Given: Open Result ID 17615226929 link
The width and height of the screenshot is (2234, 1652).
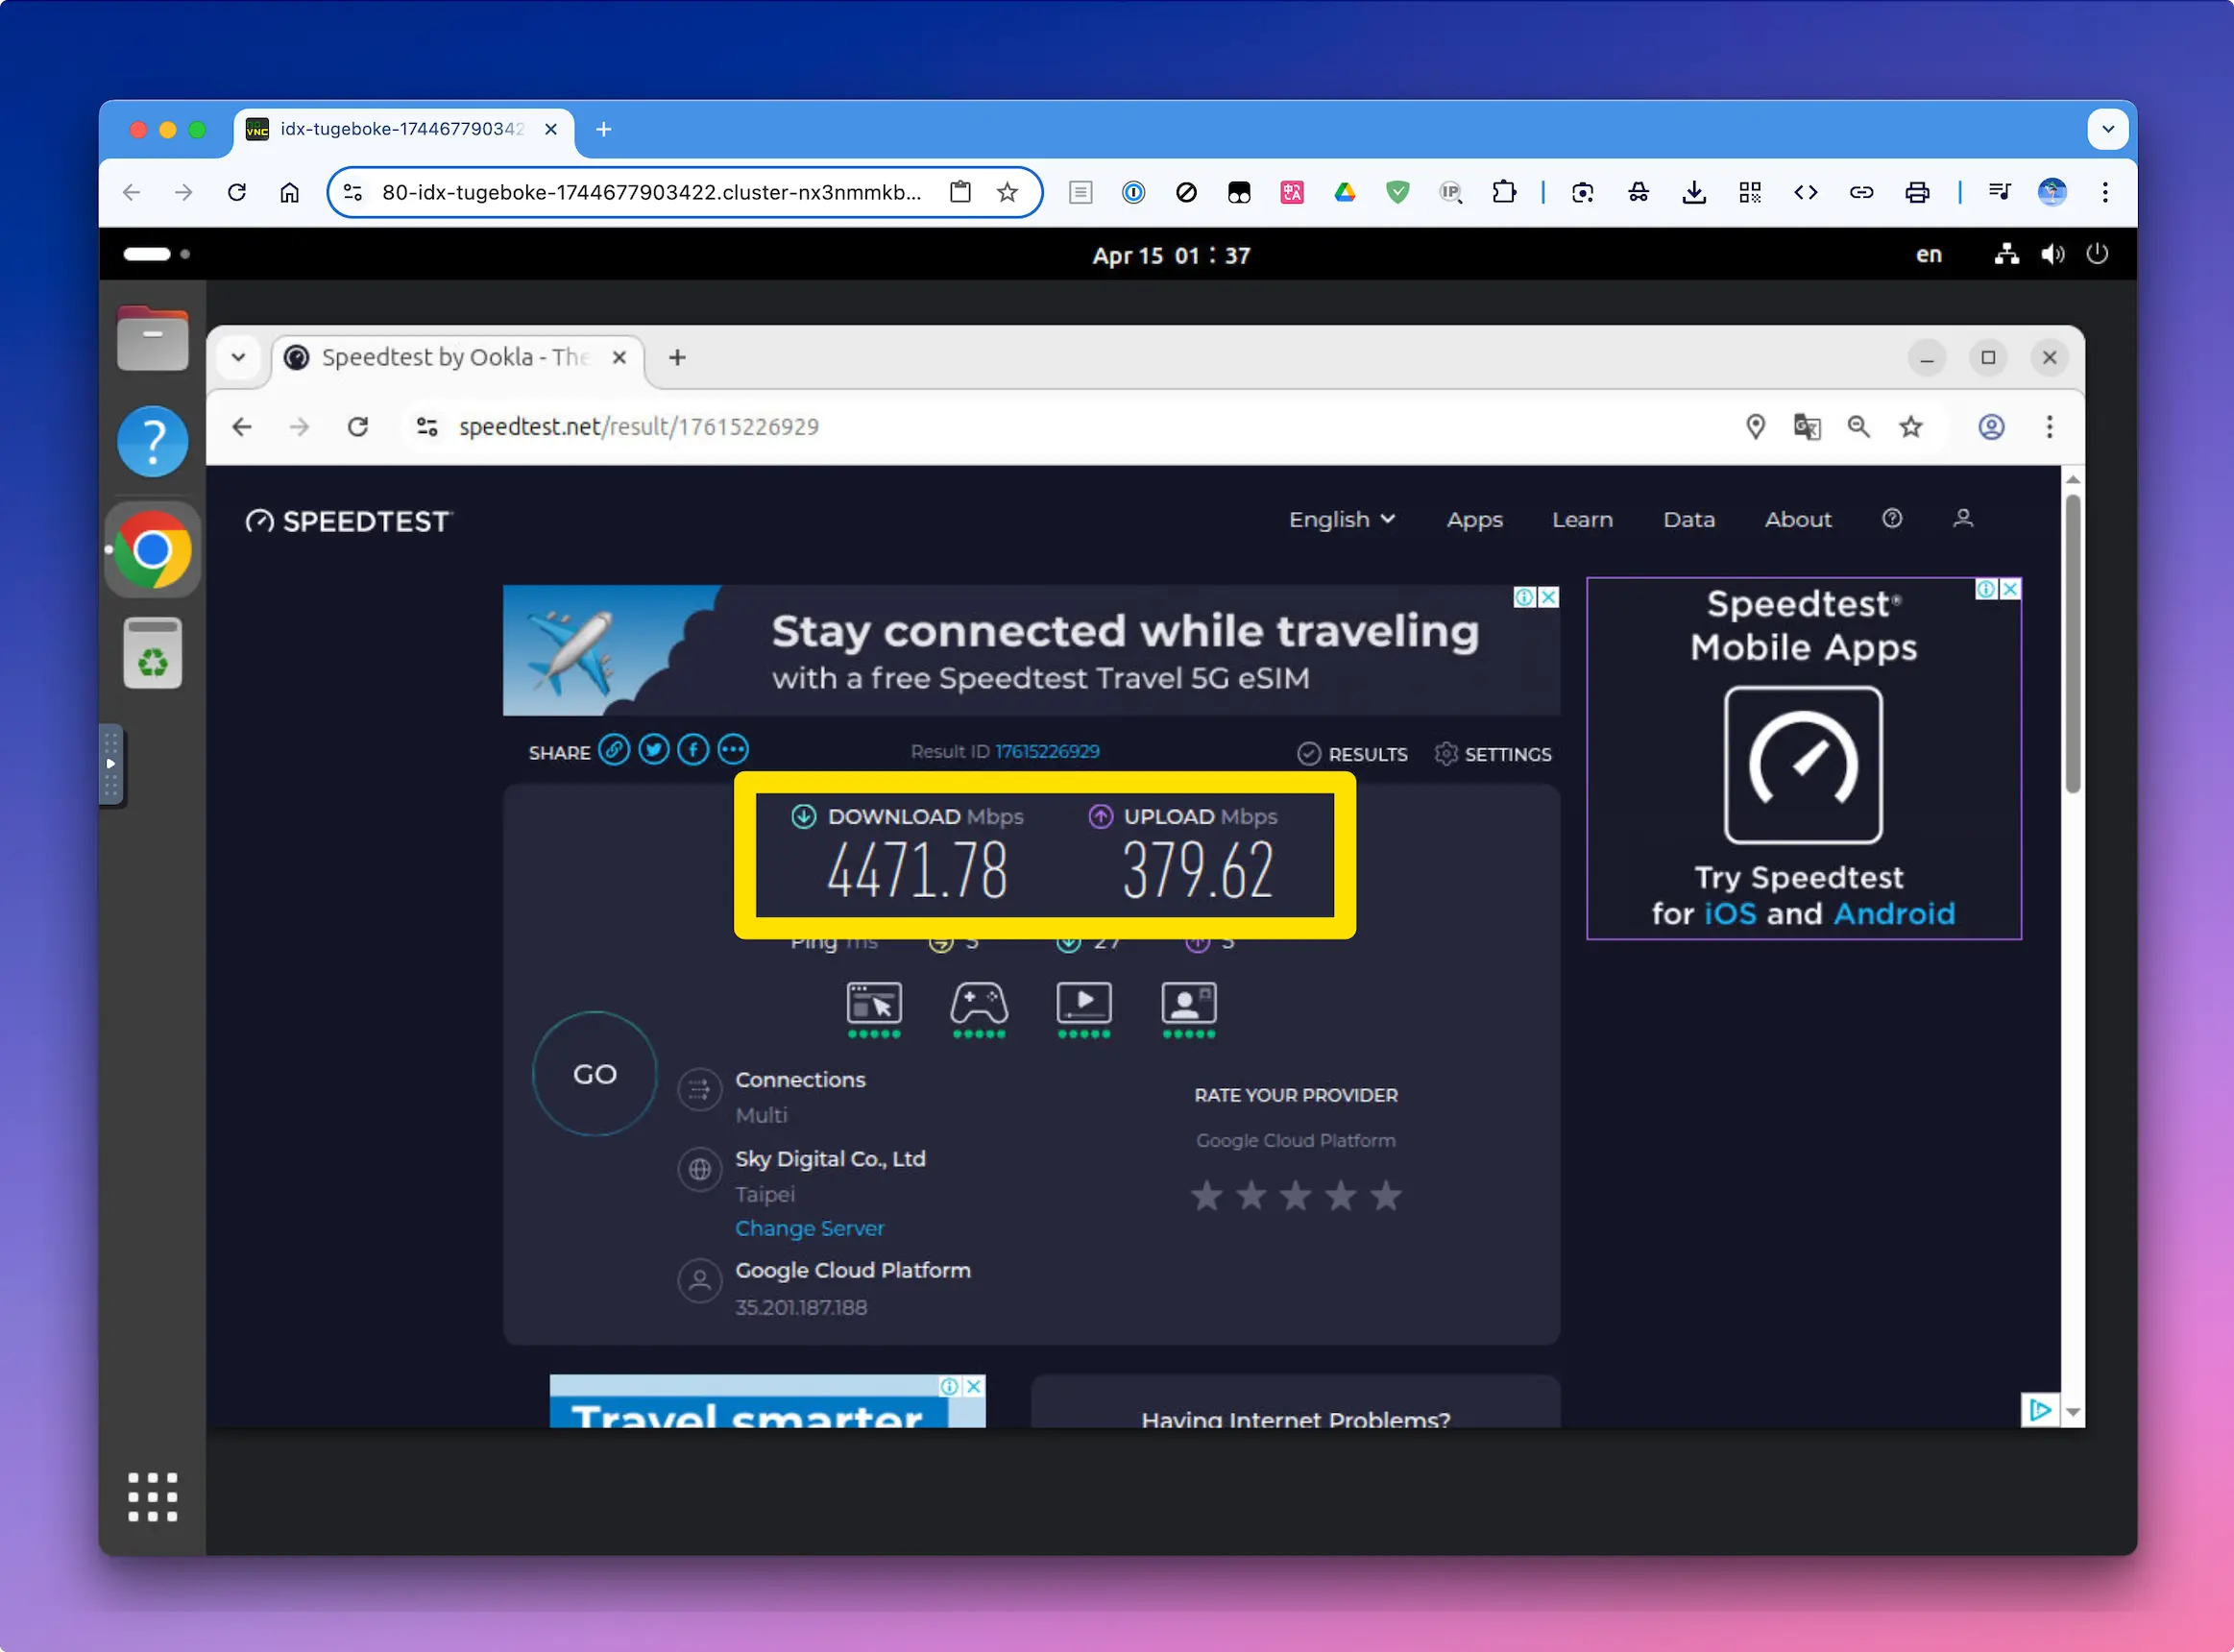Looking at the screenshot, I should 1047,751.
